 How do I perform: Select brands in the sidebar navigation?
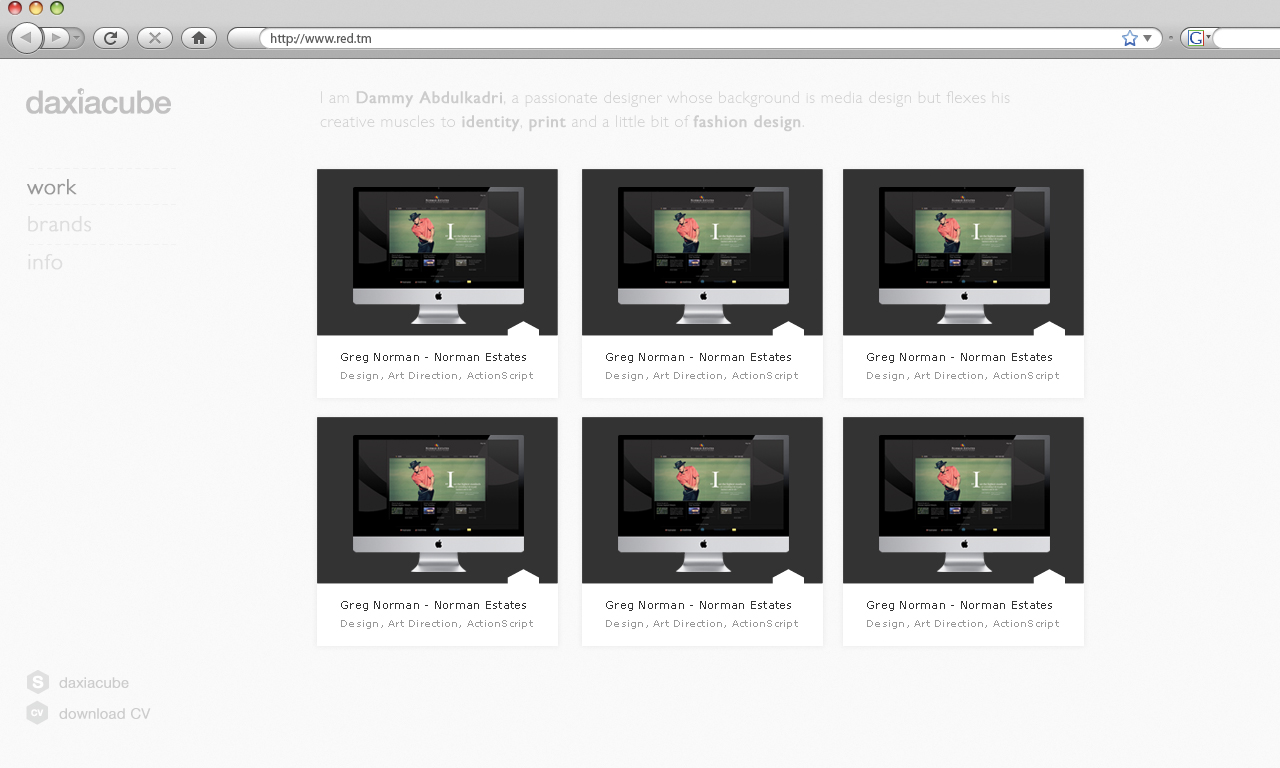(x=58, y=224)
